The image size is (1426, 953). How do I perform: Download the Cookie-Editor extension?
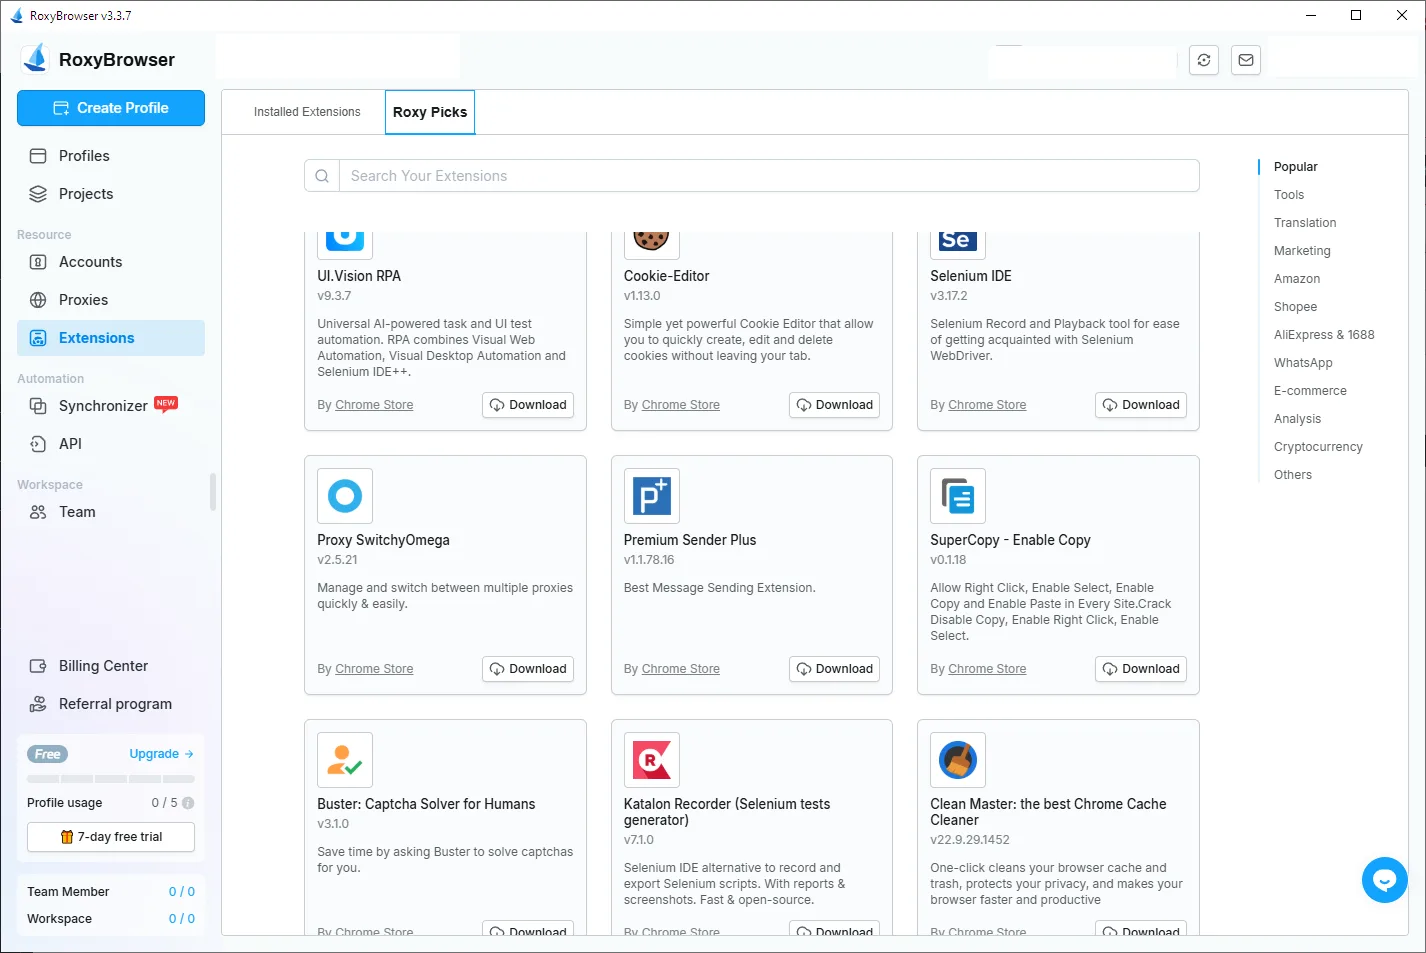coord(834,405)
